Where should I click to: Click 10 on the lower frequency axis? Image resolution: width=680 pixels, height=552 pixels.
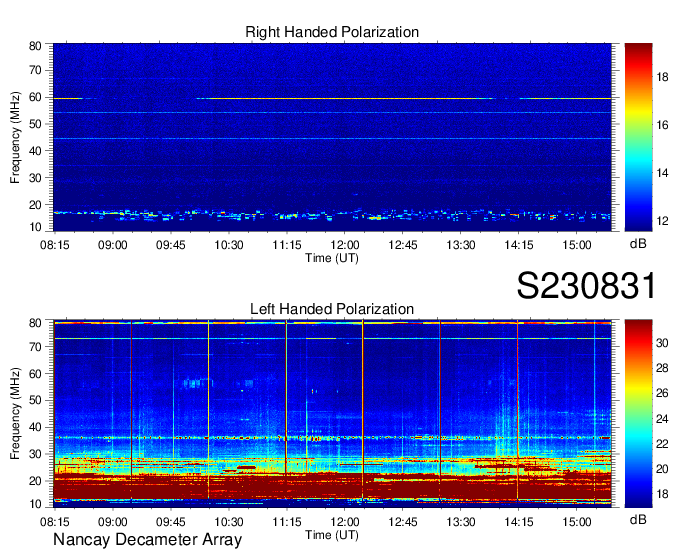pyautogui.click(x=35, y=504)
